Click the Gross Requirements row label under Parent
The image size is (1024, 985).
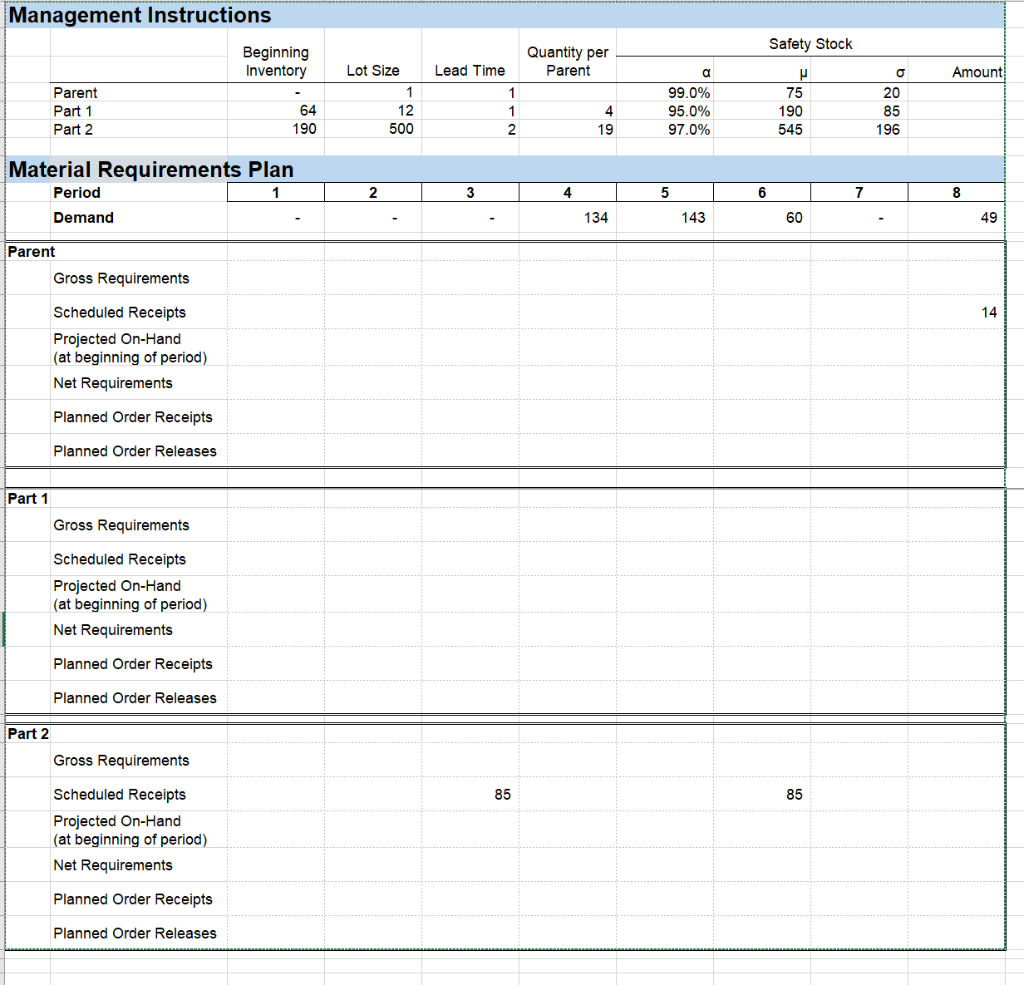point(122,278)
